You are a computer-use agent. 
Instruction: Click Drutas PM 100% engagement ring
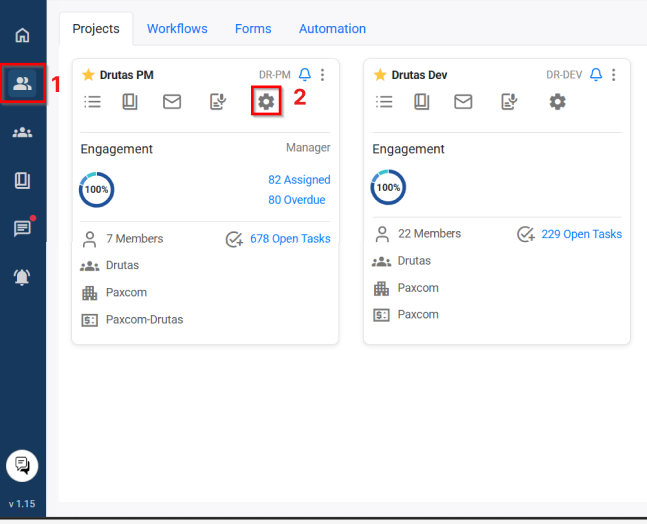click(x=96, y=189)
